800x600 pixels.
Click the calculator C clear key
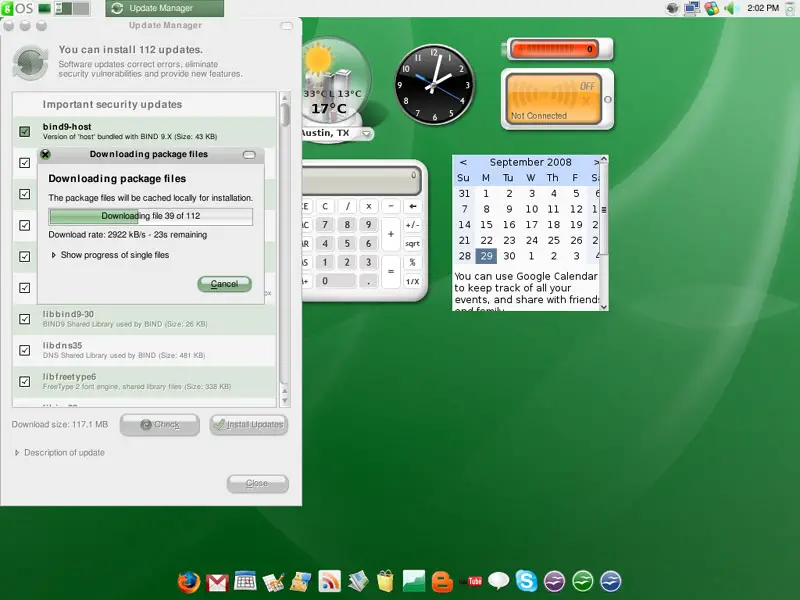pos(325,206)
